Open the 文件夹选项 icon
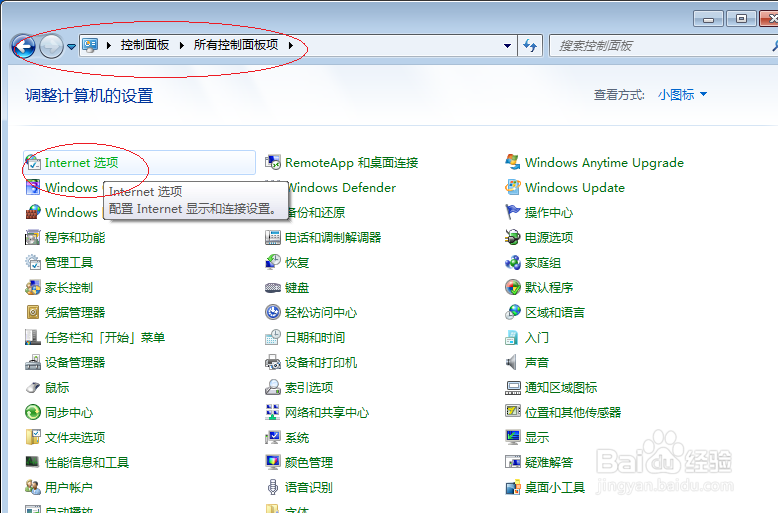The width and height of the screenshot is (778, 513). [33, 437]
